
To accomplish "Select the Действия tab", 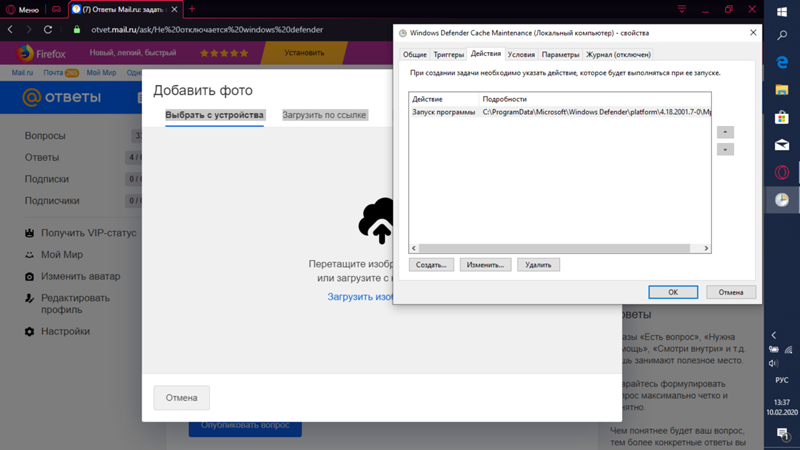I will tap(486, 54).
